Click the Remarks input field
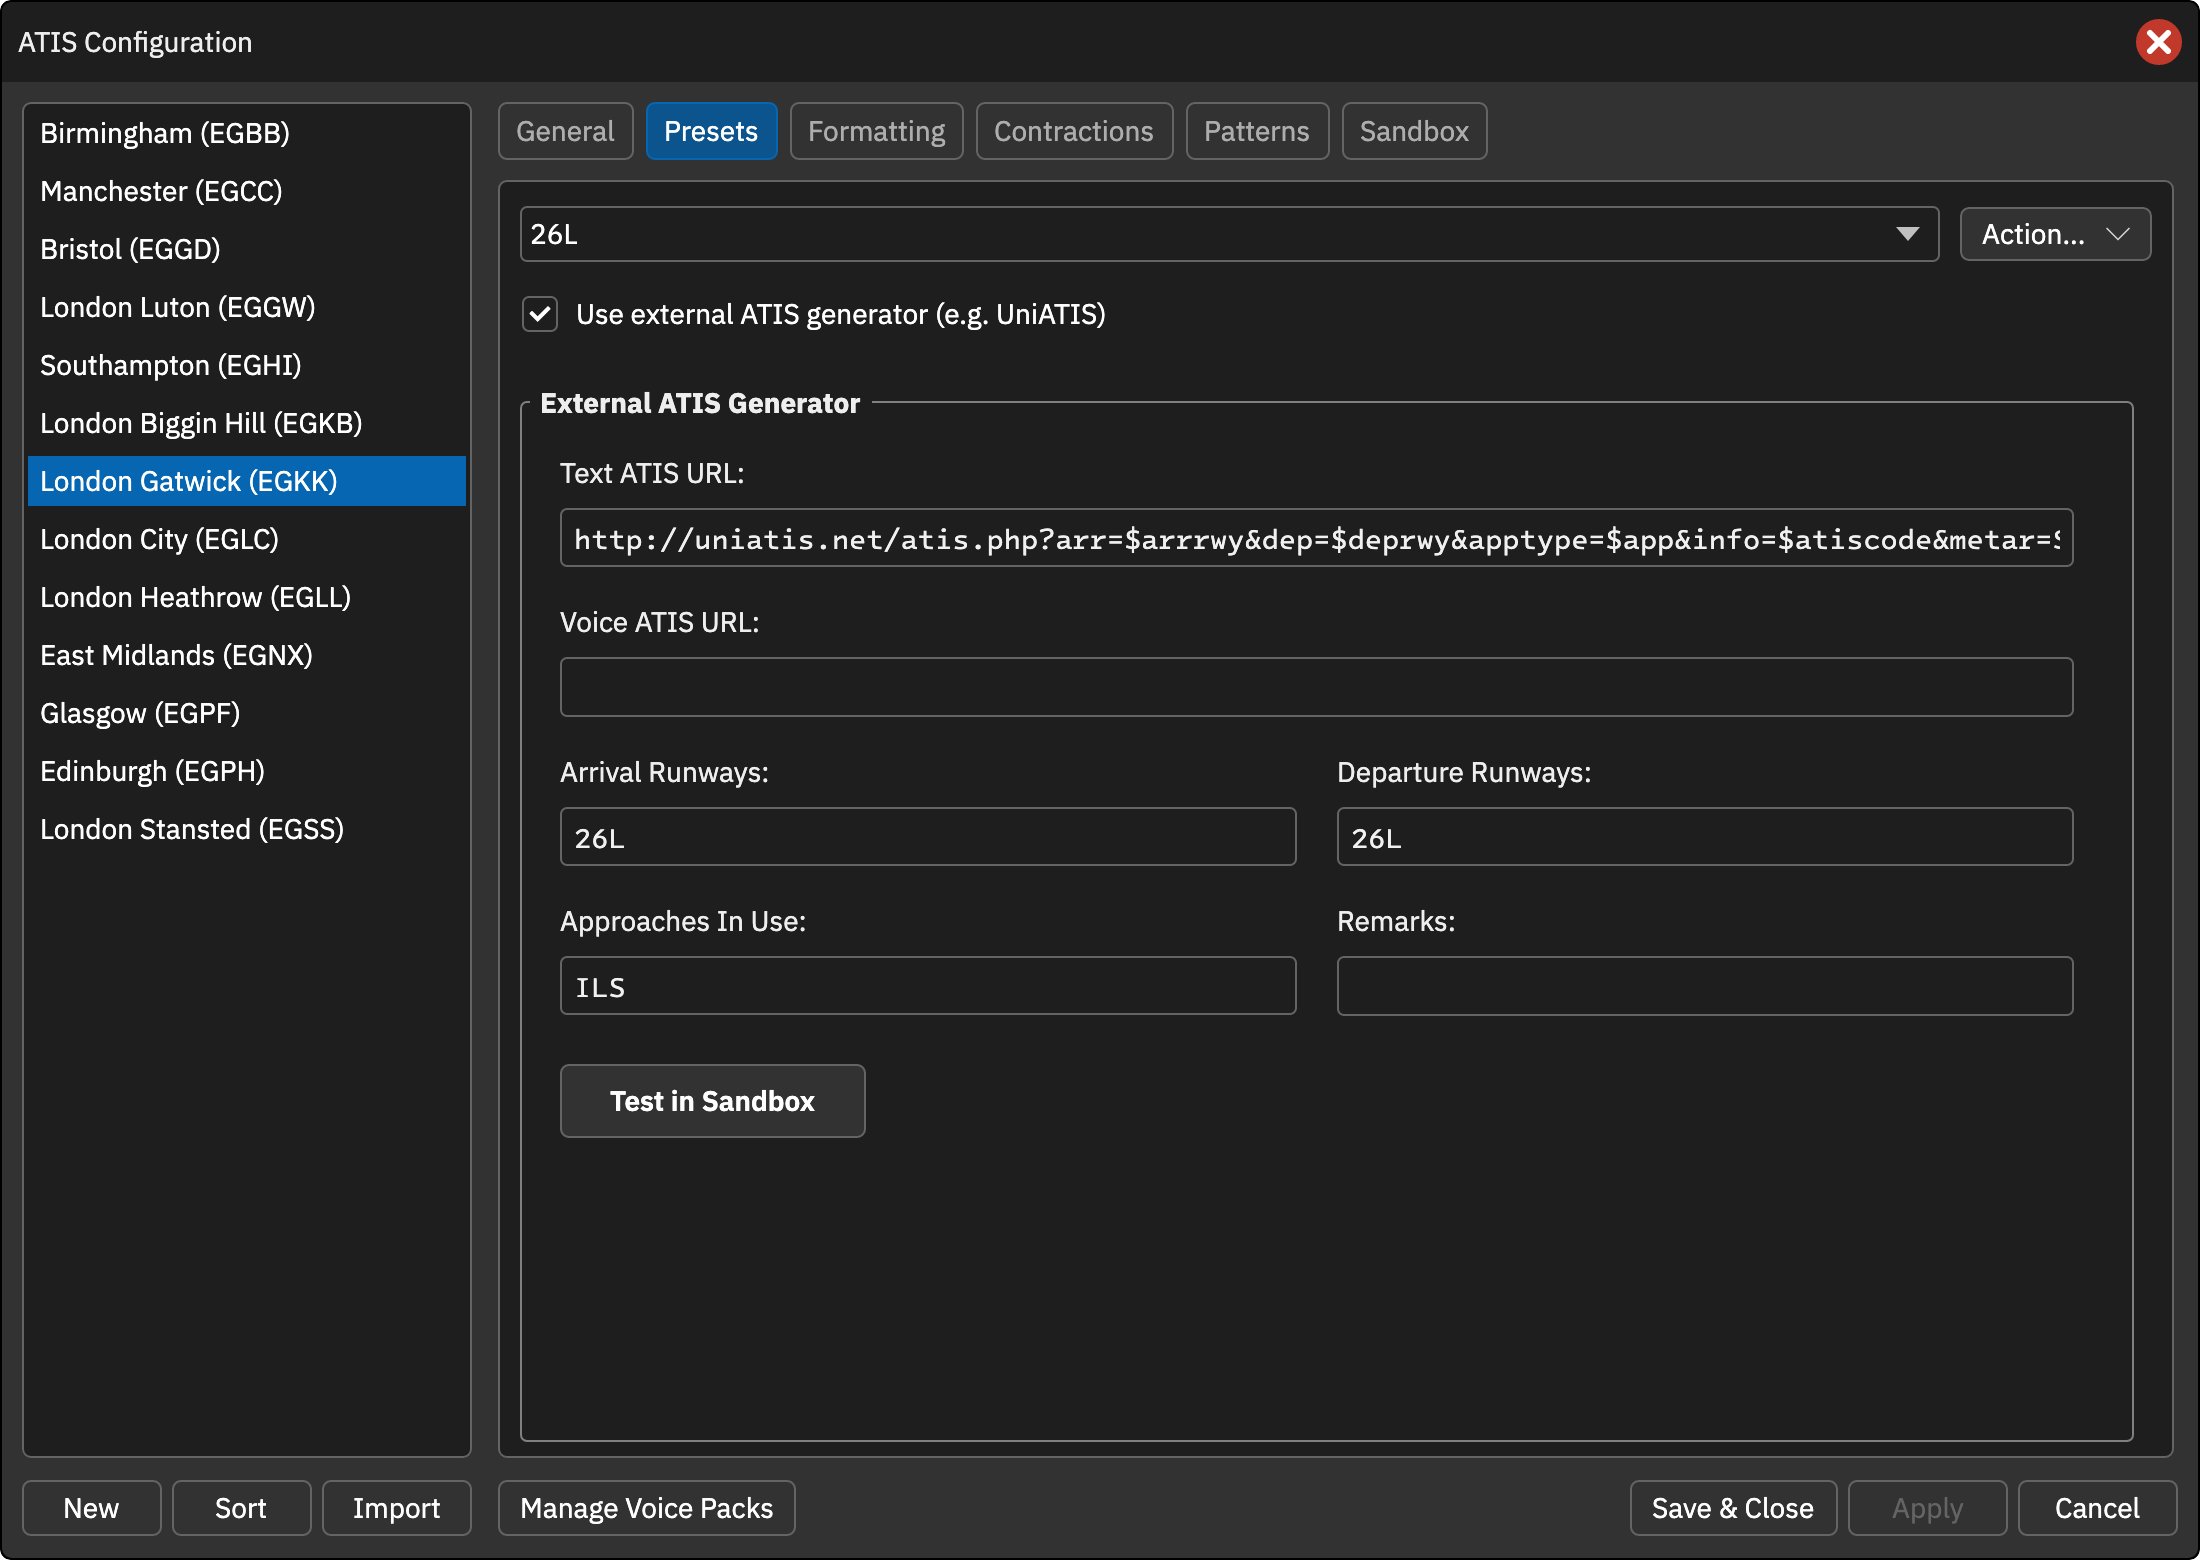This screenshot has height=1560, width=2200. point(1705,986)
